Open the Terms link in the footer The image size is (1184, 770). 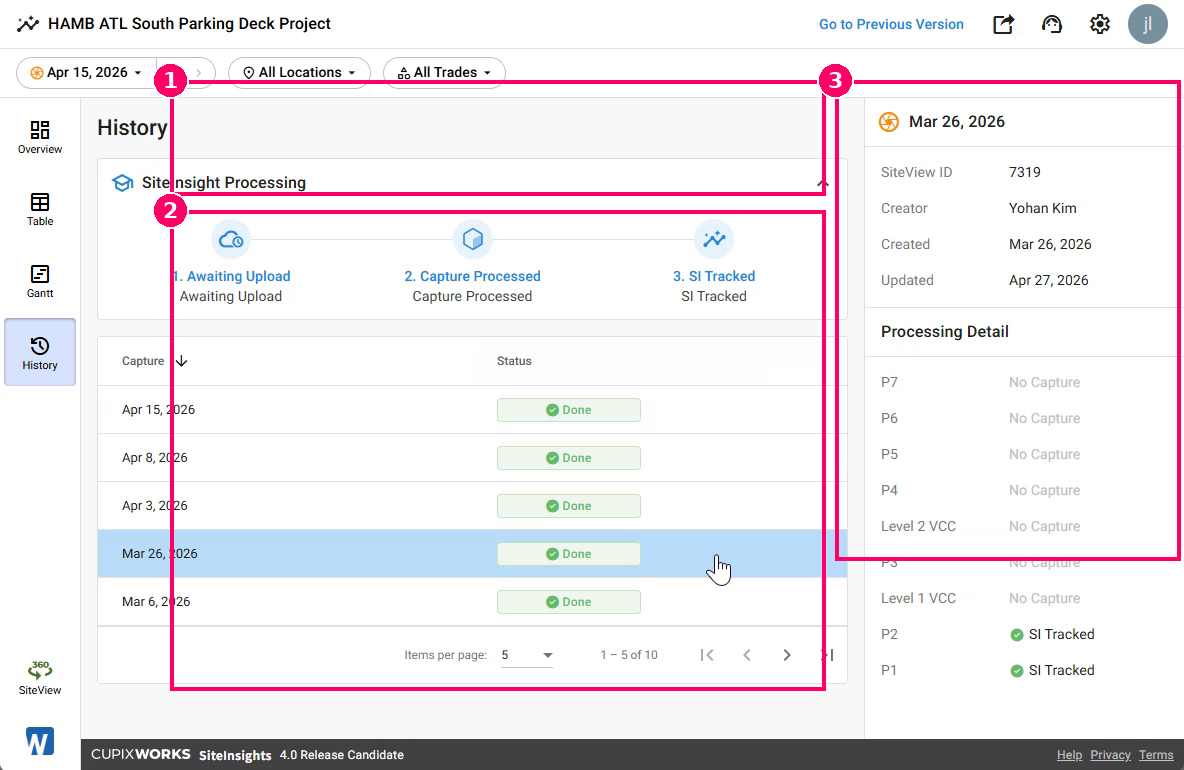click(1156, 755)
